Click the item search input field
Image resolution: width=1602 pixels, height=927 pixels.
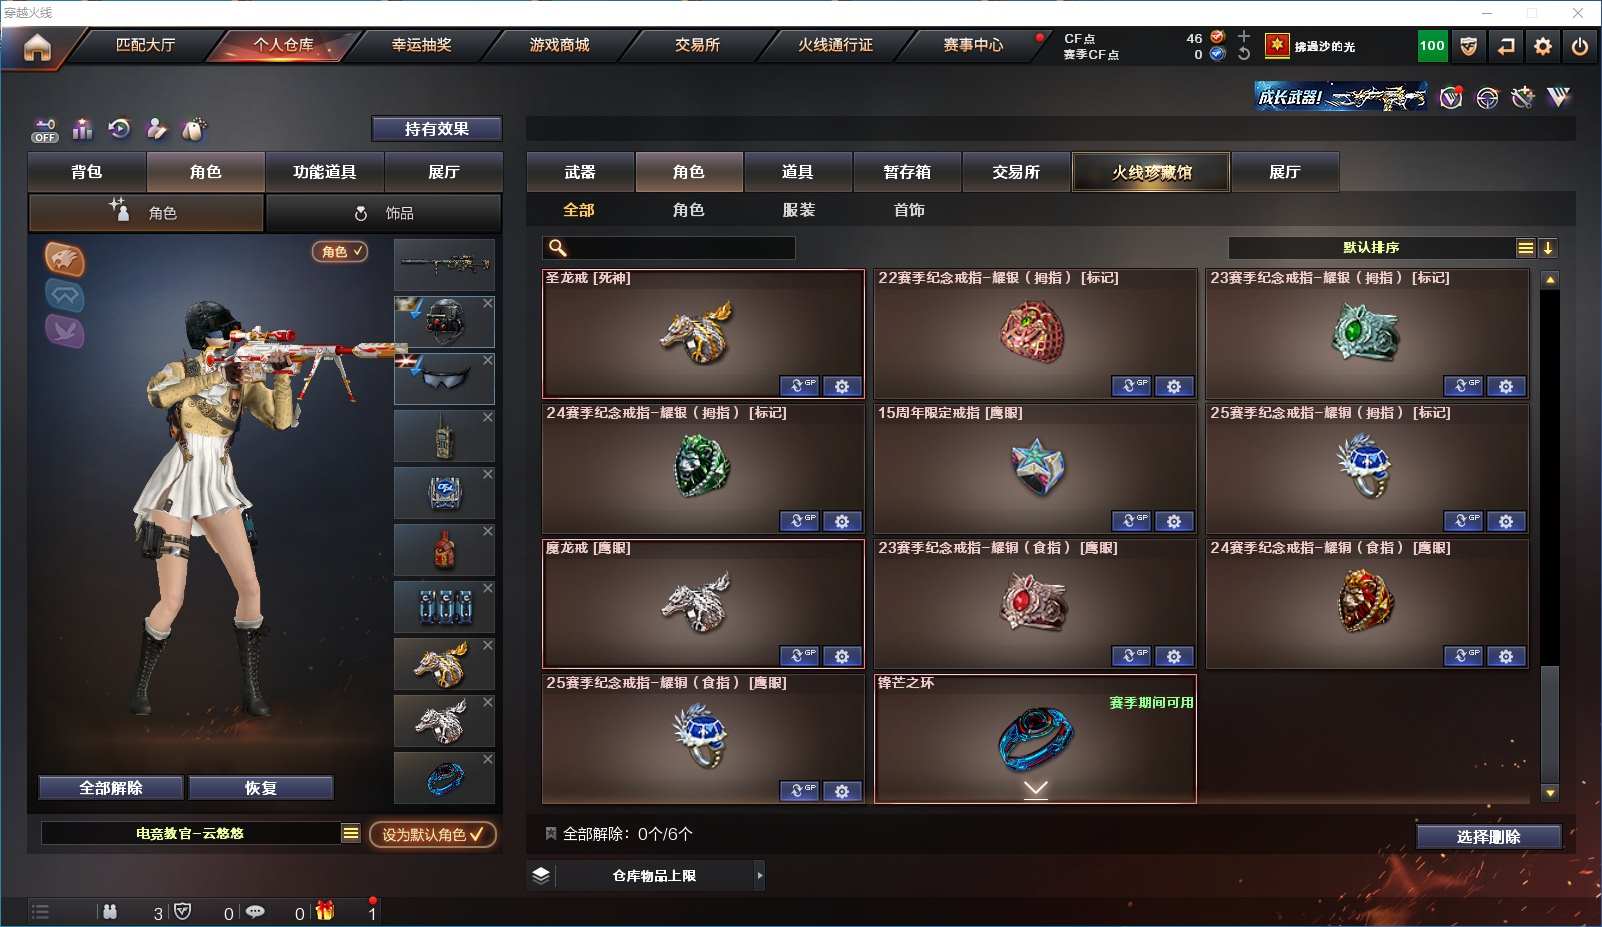tap(669, 248)
